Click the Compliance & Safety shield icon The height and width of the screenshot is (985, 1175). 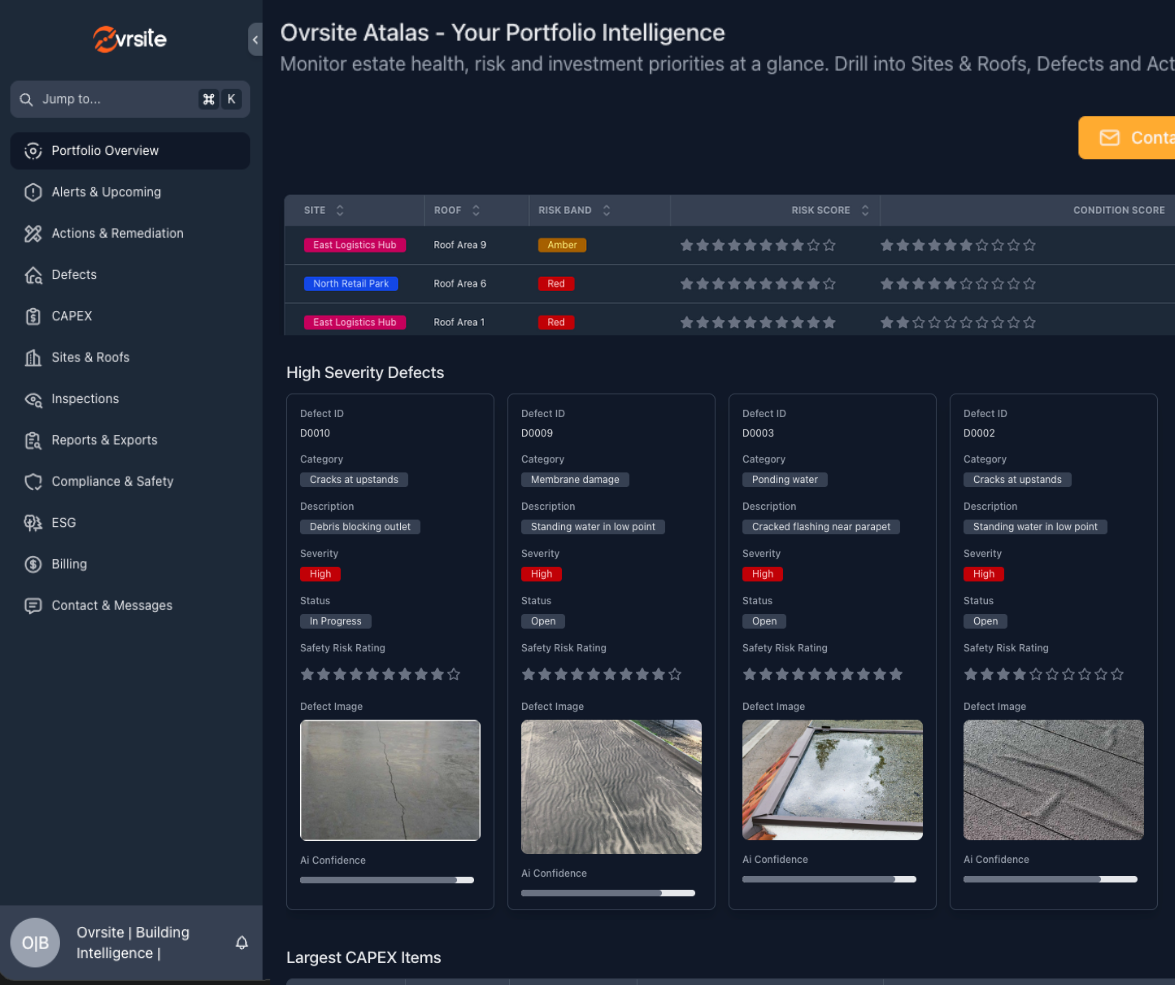pyautogui.click(x=31, y=481)
